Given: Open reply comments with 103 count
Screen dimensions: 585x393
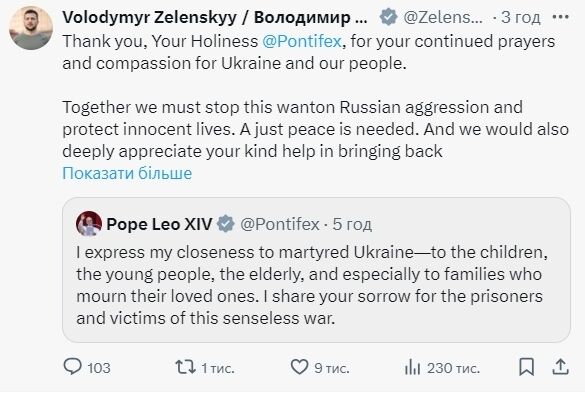Looking at the screenshot, I should (x=87, y=368).
